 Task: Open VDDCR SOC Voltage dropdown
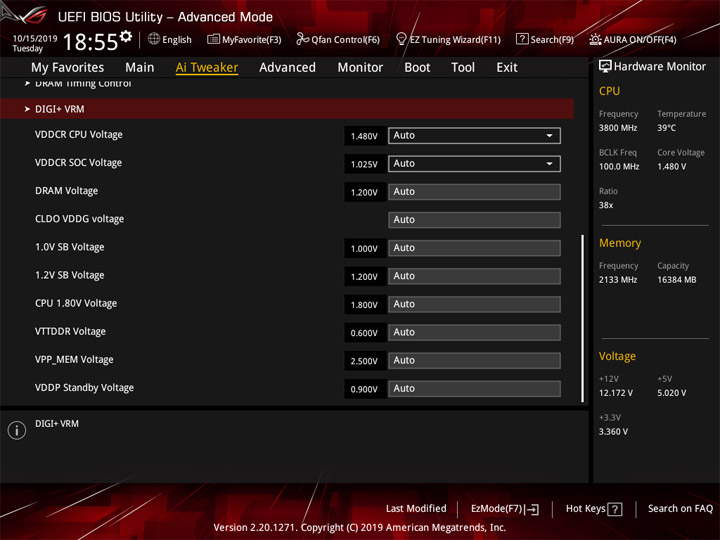tap(474, 163)
